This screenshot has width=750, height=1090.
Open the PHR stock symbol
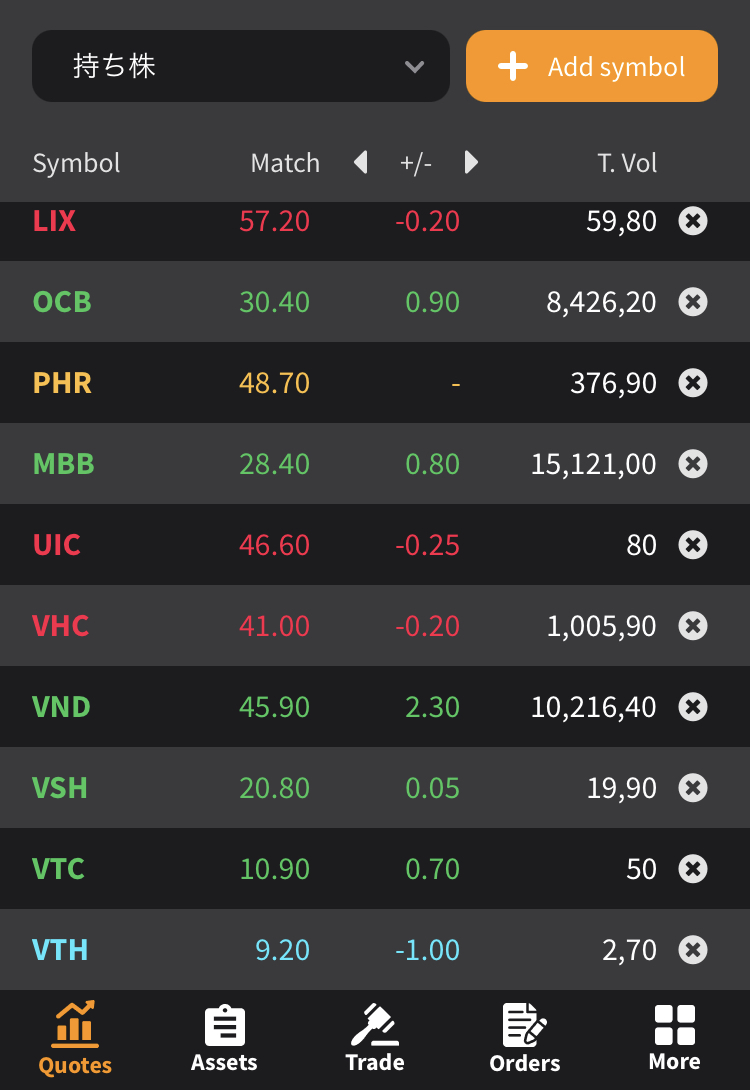point(63,383)
